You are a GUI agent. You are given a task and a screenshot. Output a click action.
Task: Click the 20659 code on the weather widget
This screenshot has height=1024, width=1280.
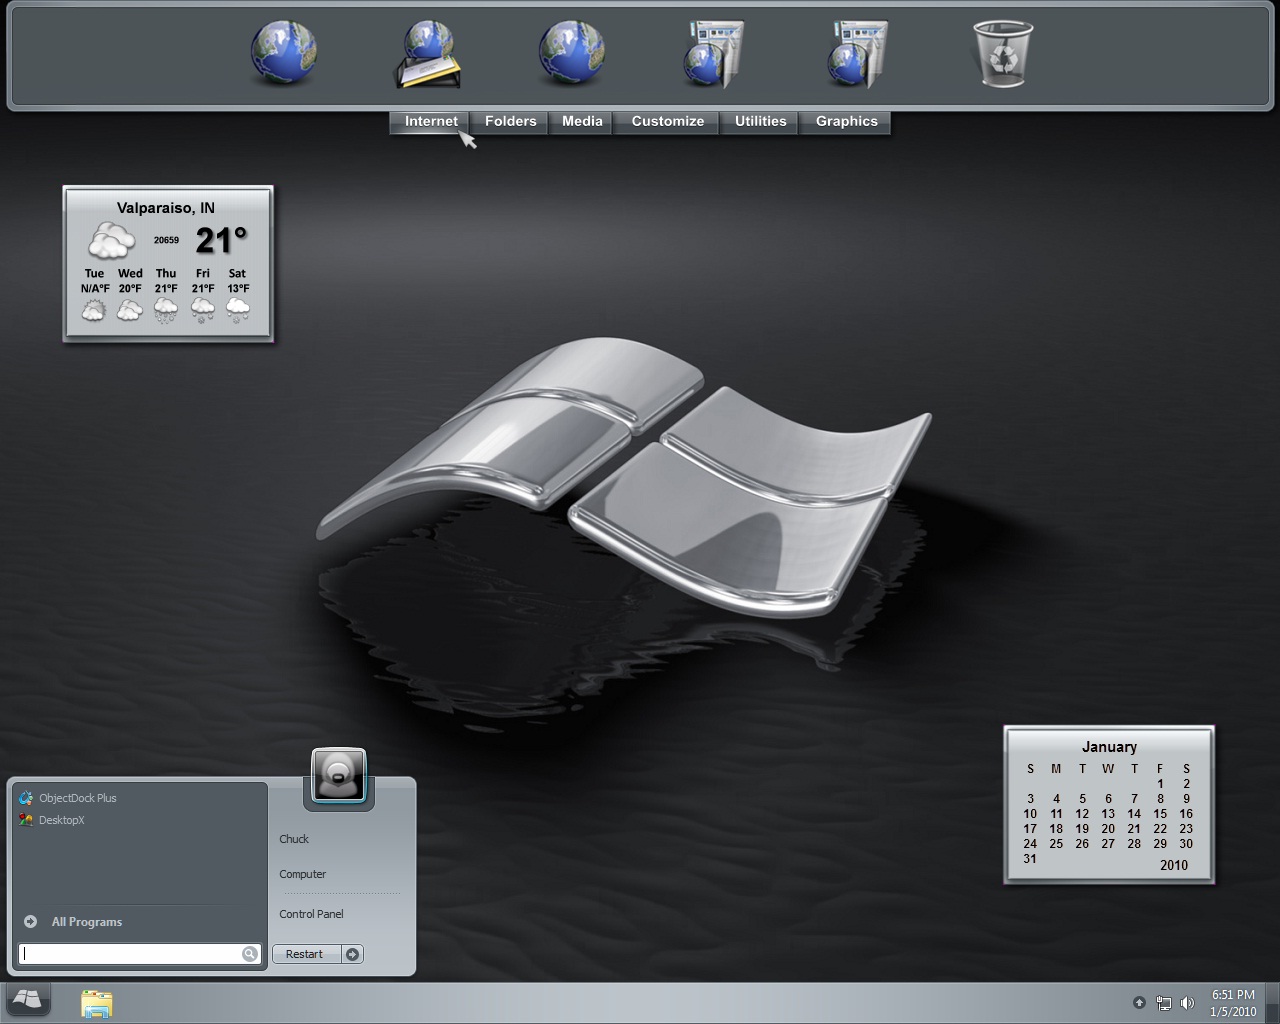166,240
